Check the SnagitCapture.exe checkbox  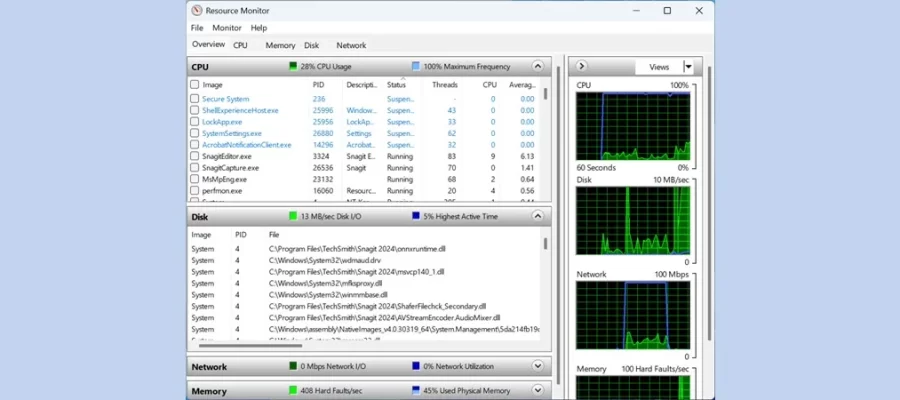coord(195,168)
